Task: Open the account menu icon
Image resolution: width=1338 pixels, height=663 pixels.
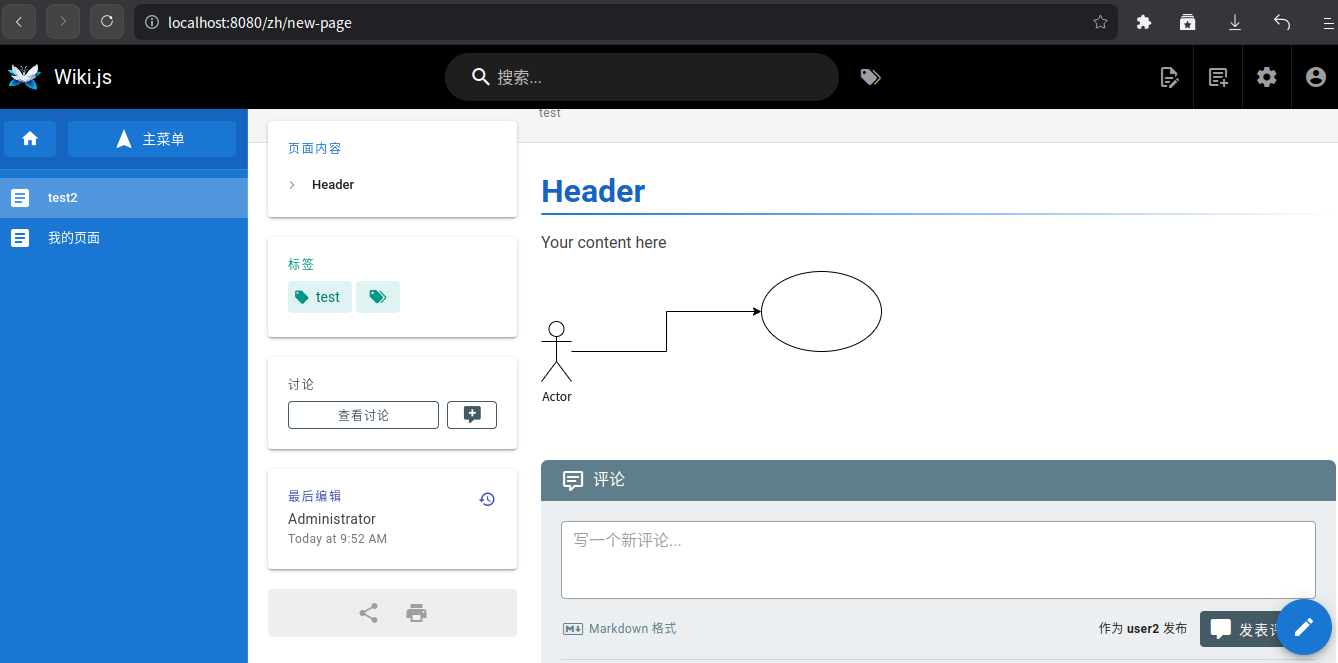Action: (1315, 77)
